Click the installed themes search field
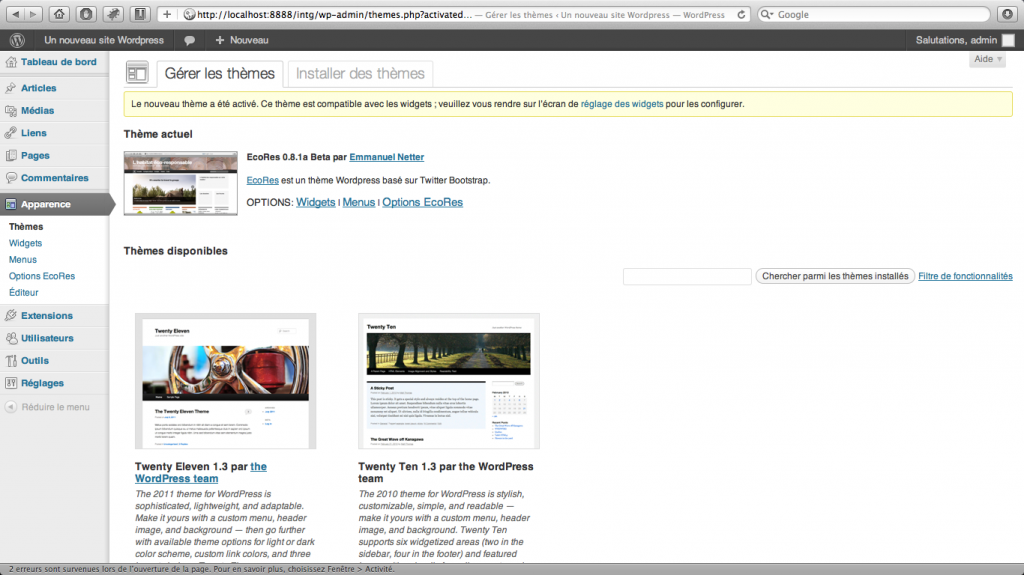 click(x=687, y=276)
